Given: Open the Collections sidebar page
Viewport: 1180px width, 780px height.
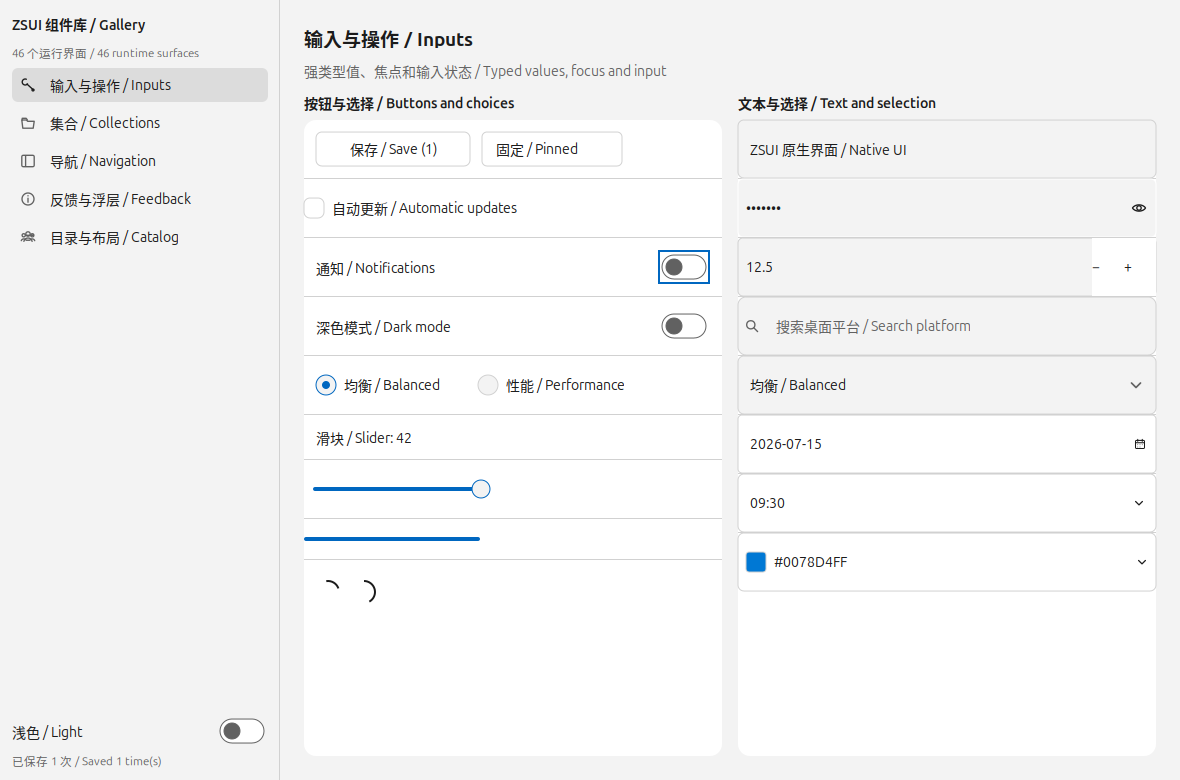Looking at the screenshot, I should click(140, 123).
